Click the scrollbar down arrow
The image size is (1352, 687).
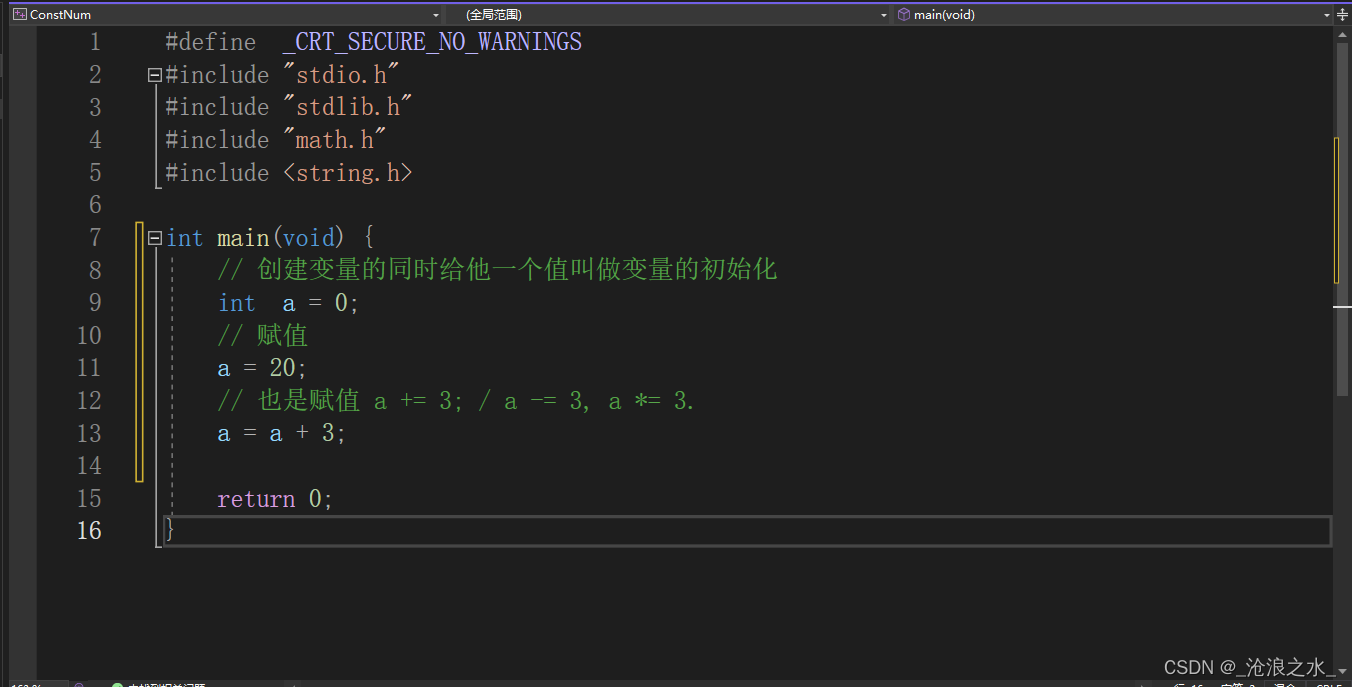coord(1342,670)
